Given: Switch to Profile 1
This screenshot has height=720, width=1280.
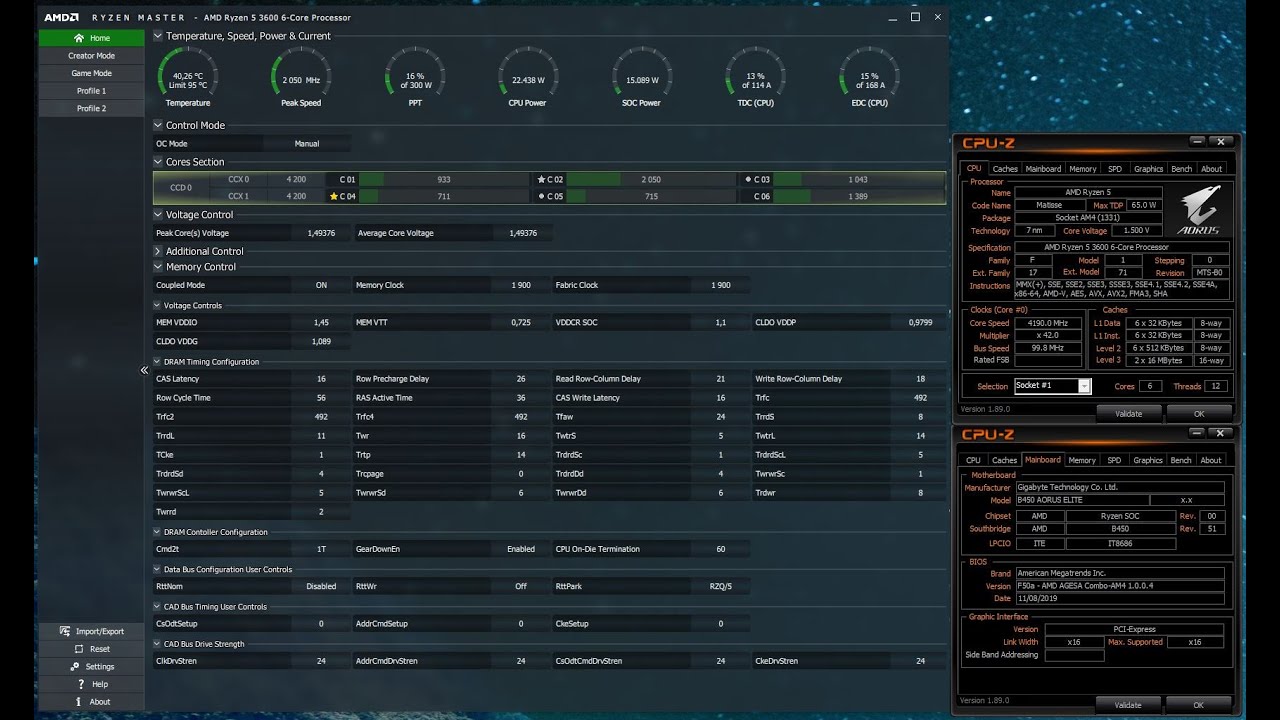Looking at the screenshot, I should [91, 91].
